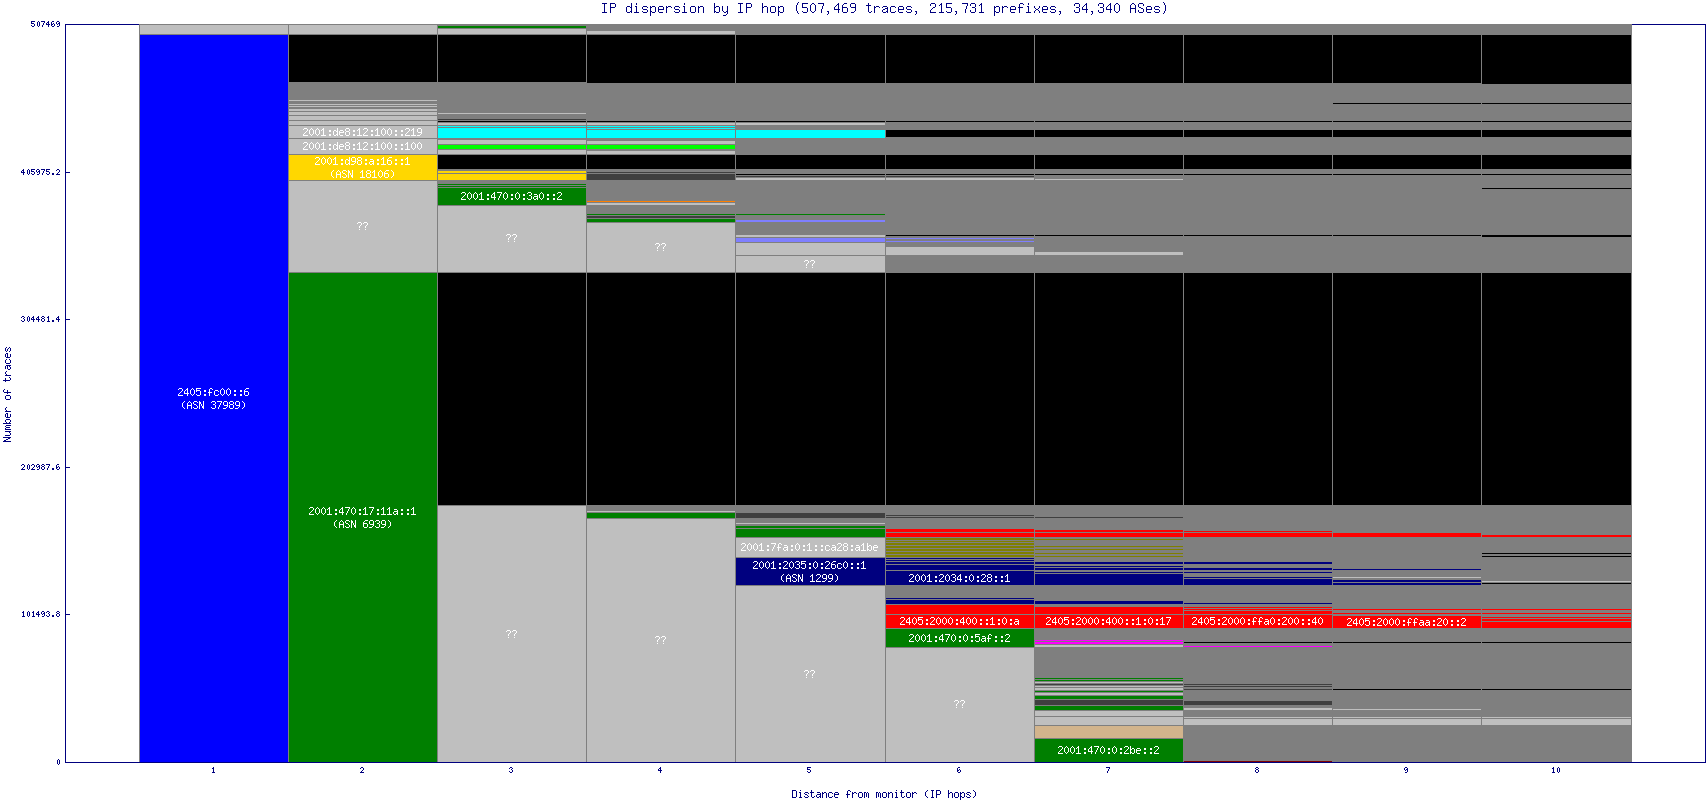This screenshot has height=800, width=1706.
Task: Click the 304481.4 y-axis value
Action: click(x=40, y=319)
